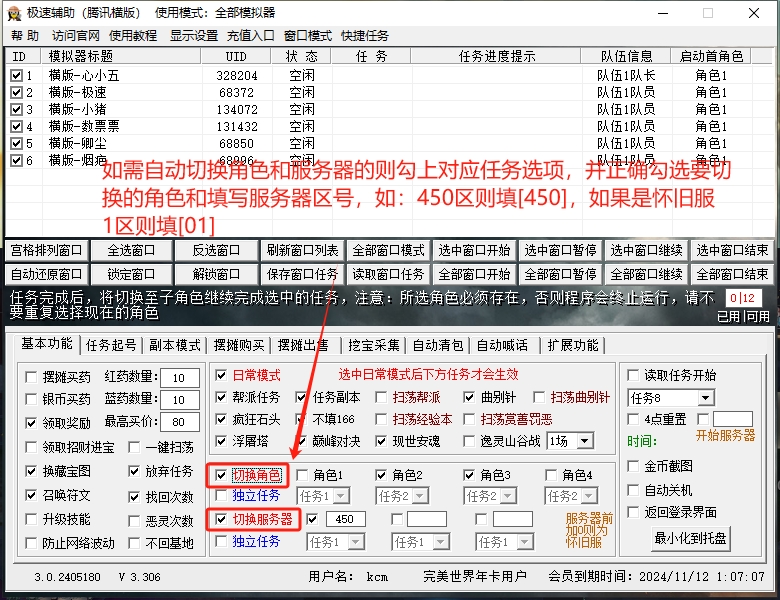Tick the 角色1 checkbox
This screenshot has width=780, height=600.
pyautogui.click(x=302, y=475)
